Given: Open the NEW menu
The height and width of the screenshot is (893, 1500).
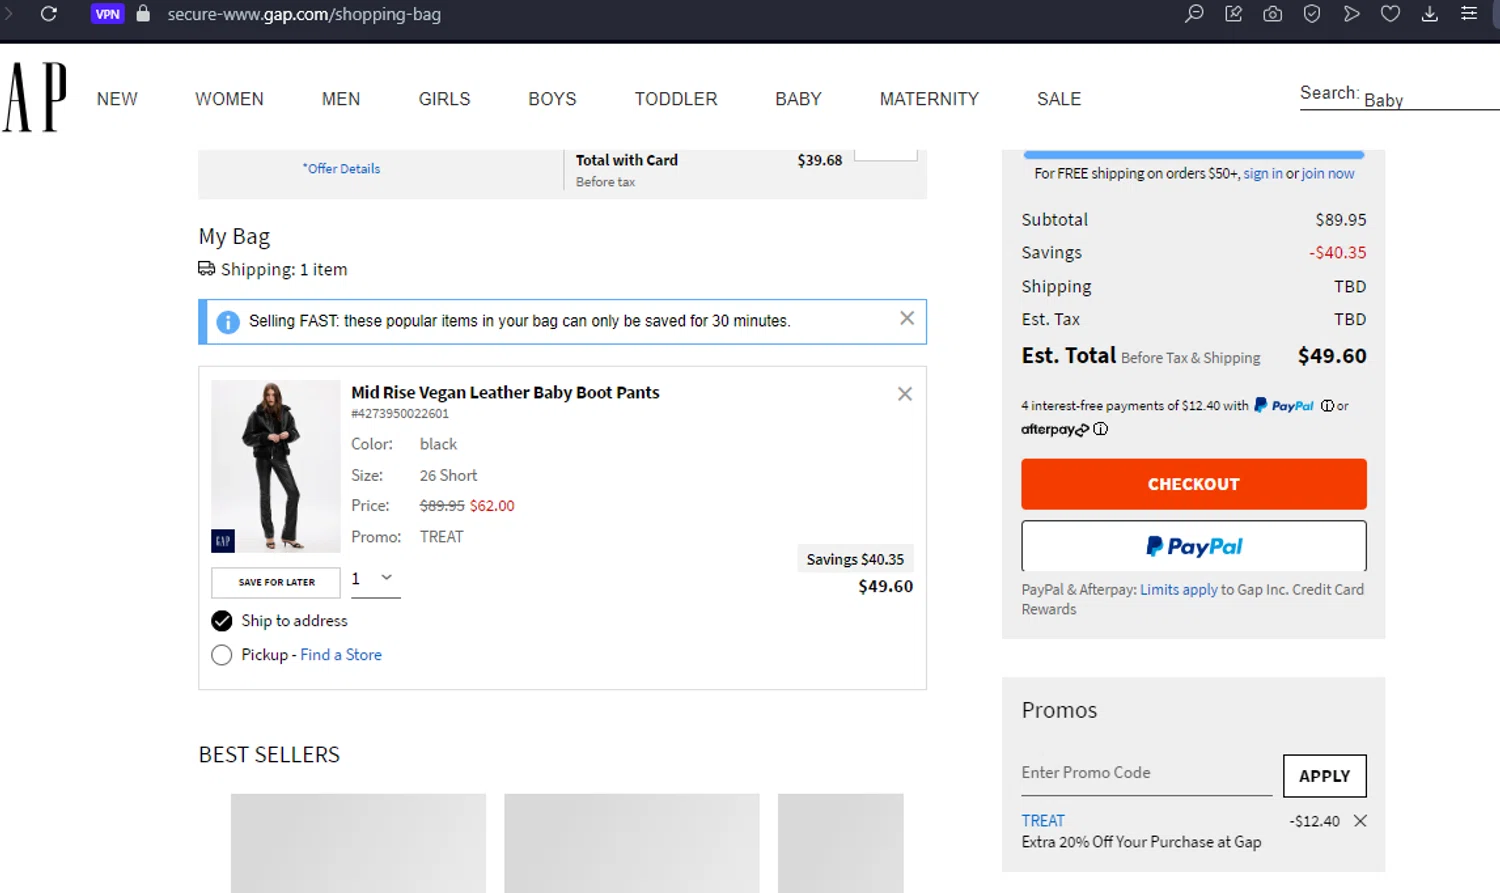Looking at the screenshot, I should pos(117,99).
